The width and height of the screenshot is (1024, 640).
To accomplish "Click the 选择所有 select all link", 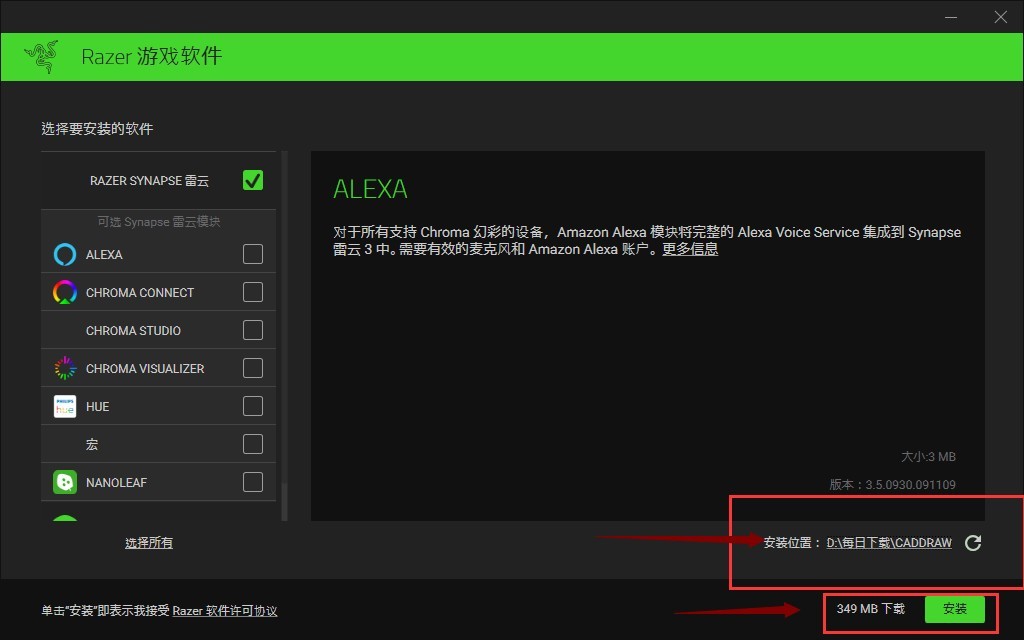I will coord(151,543).
